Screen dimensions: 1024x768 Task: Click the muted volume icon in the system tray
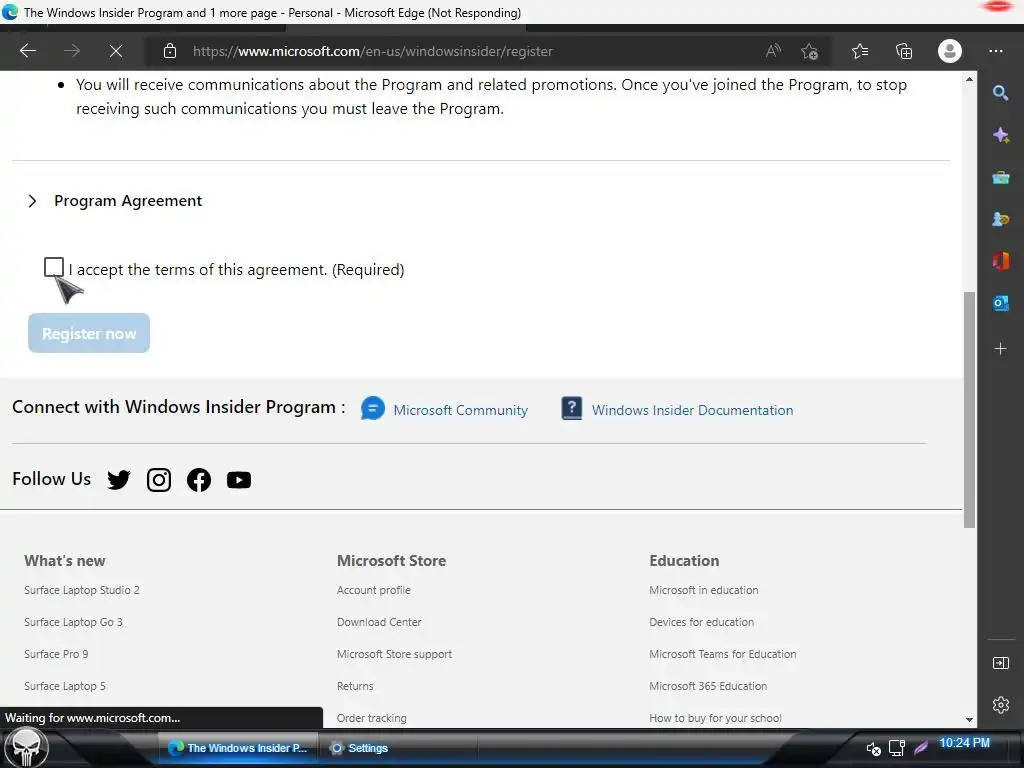point(874,749)
